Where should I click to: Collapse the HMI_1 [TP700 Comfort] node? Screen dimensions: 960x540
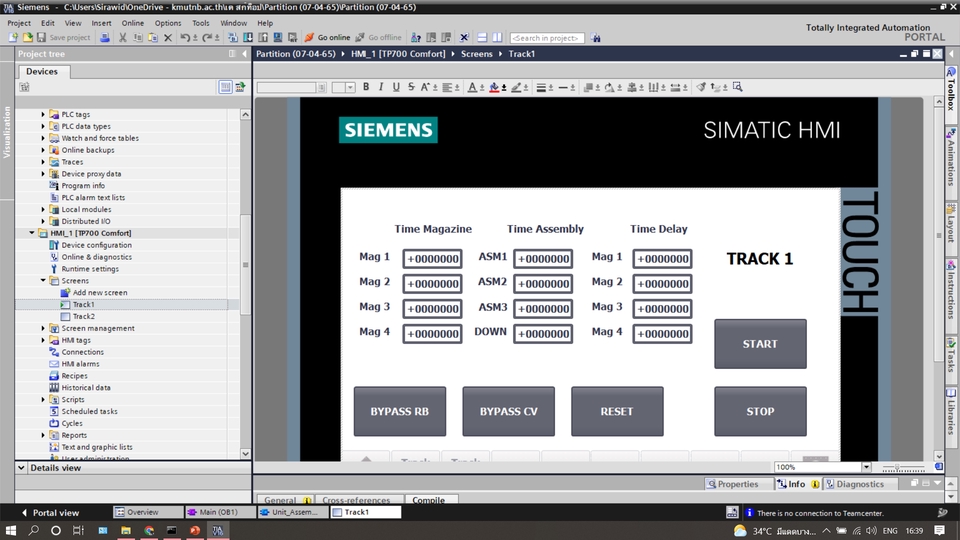coord(32,233)
